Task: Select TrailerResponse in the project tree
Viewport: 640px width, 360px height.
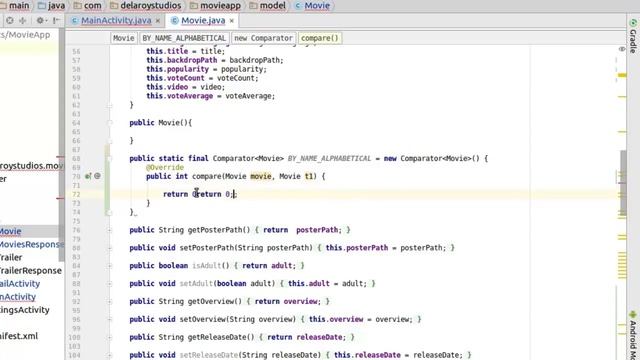Action: click(31, 271)
